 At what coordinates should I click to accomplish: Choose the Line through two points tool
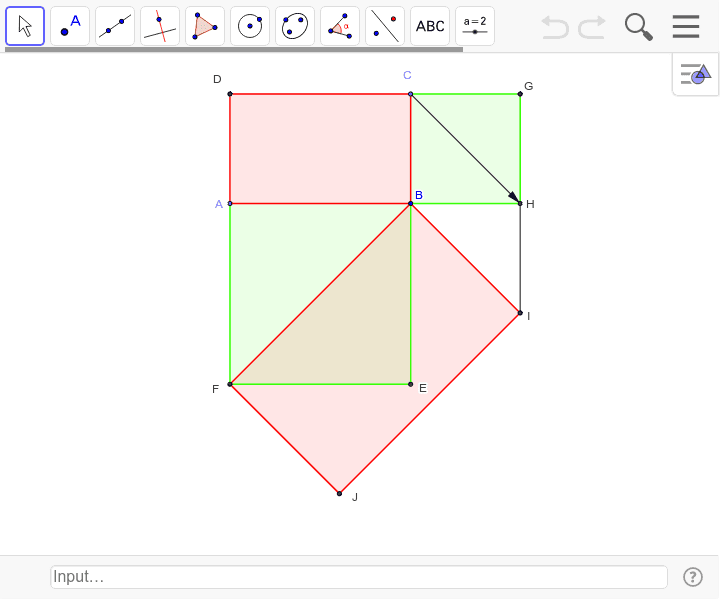click(115, 26)
